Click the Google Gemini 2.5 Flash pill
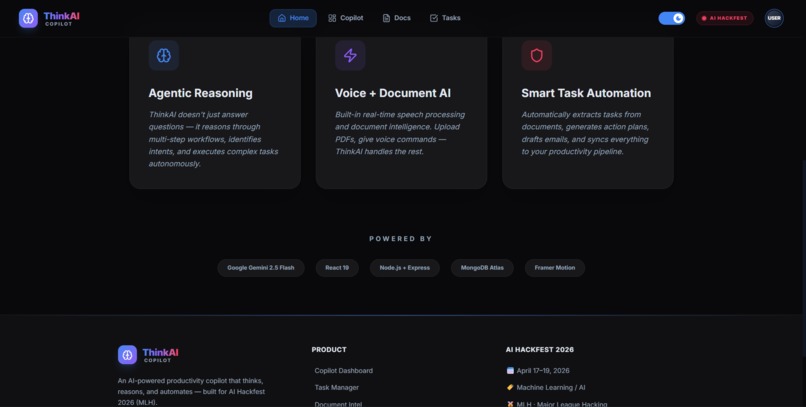 pyautogui.click(x=261, y=268)
